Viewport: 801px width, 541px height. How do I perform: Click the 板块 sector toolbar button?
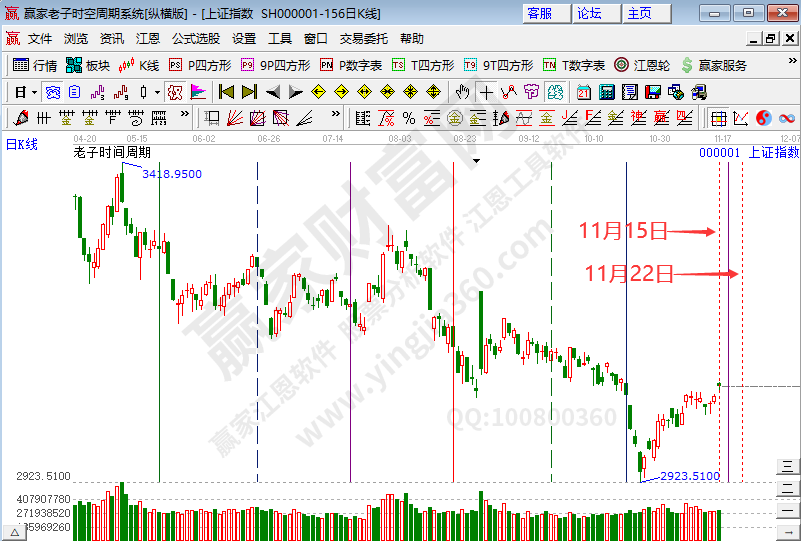(x=88, y=65)
